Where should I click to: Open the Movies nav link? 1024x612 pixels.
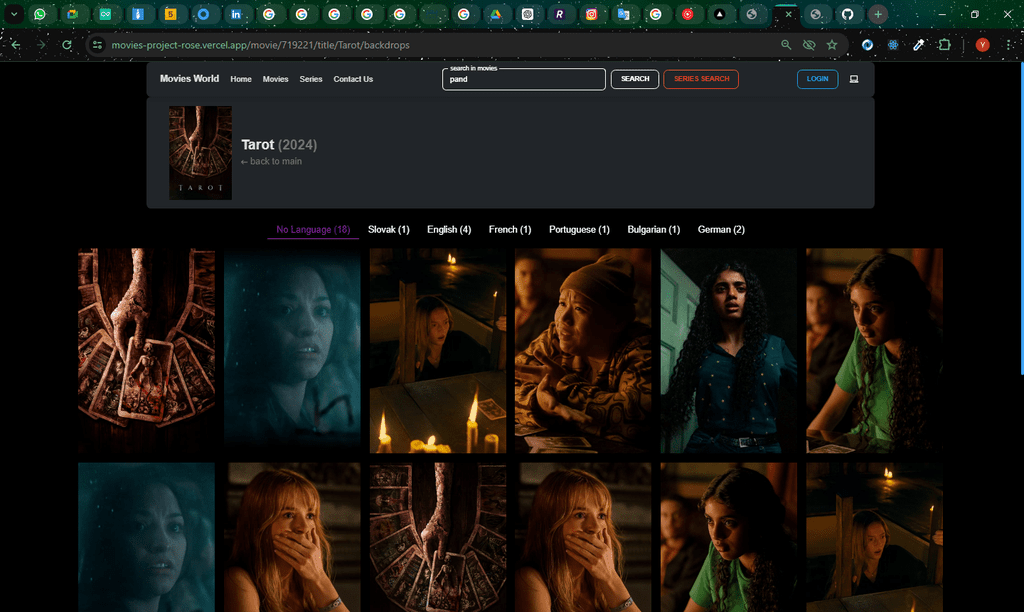tap(276, 79)
